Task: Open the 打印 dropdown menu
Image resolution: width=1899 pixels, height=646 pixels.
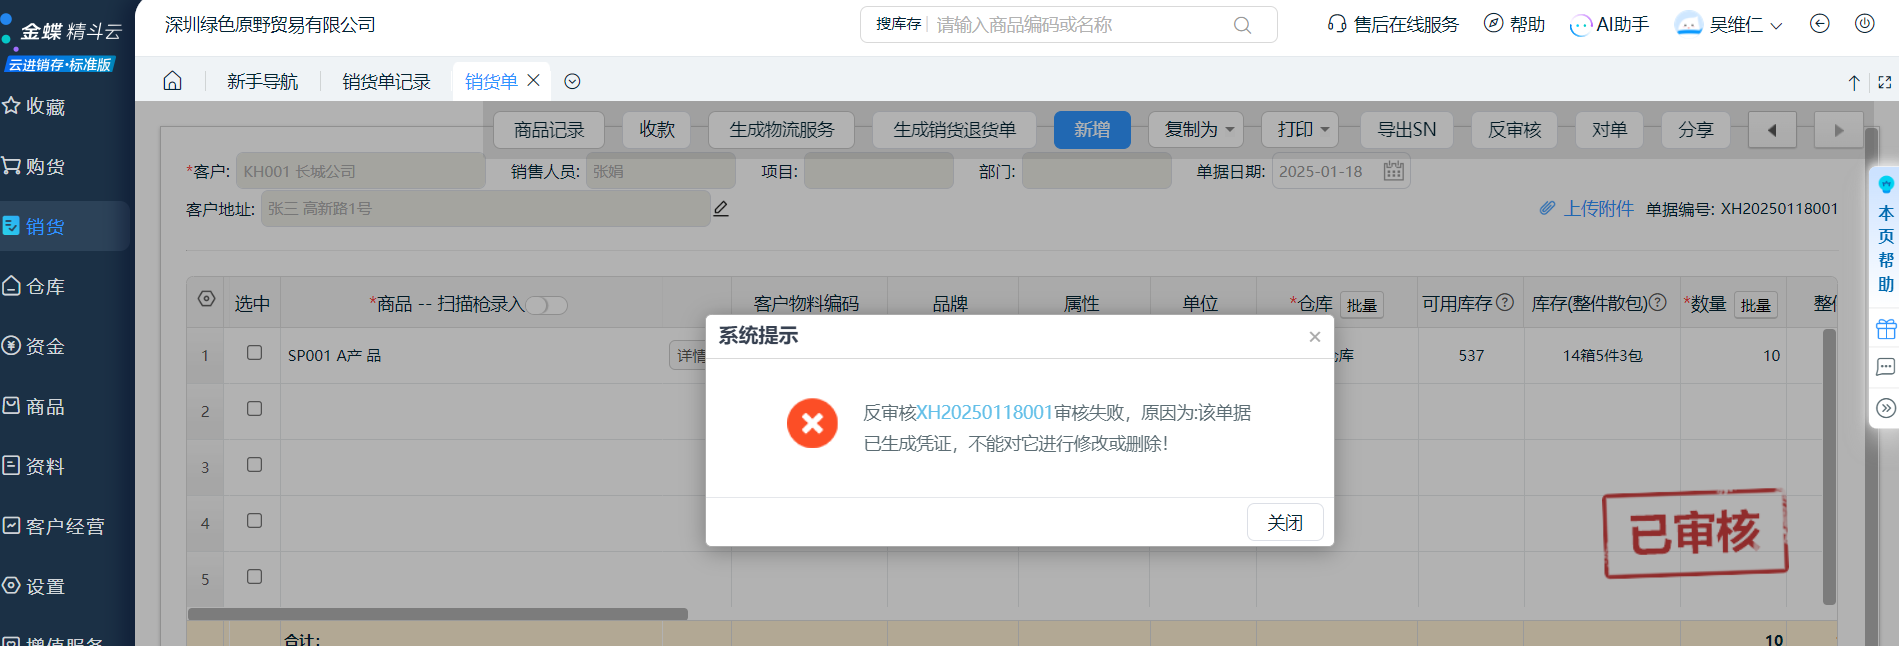Action: [1303, 130]
